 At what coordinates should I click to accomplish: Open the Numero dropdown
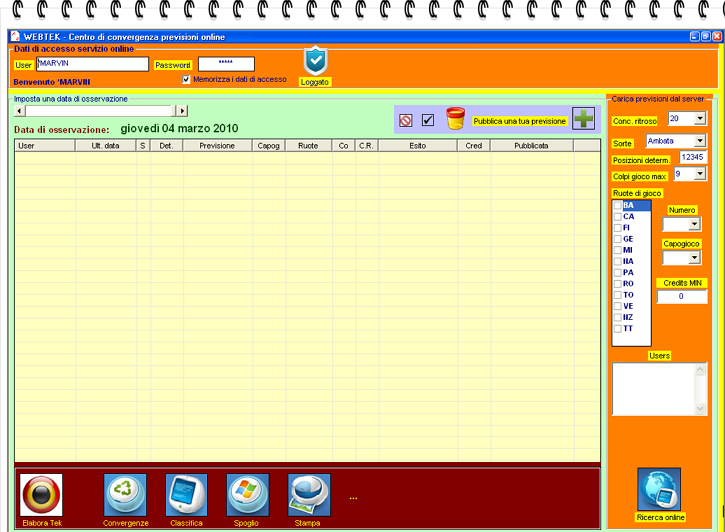click(694, 224)
